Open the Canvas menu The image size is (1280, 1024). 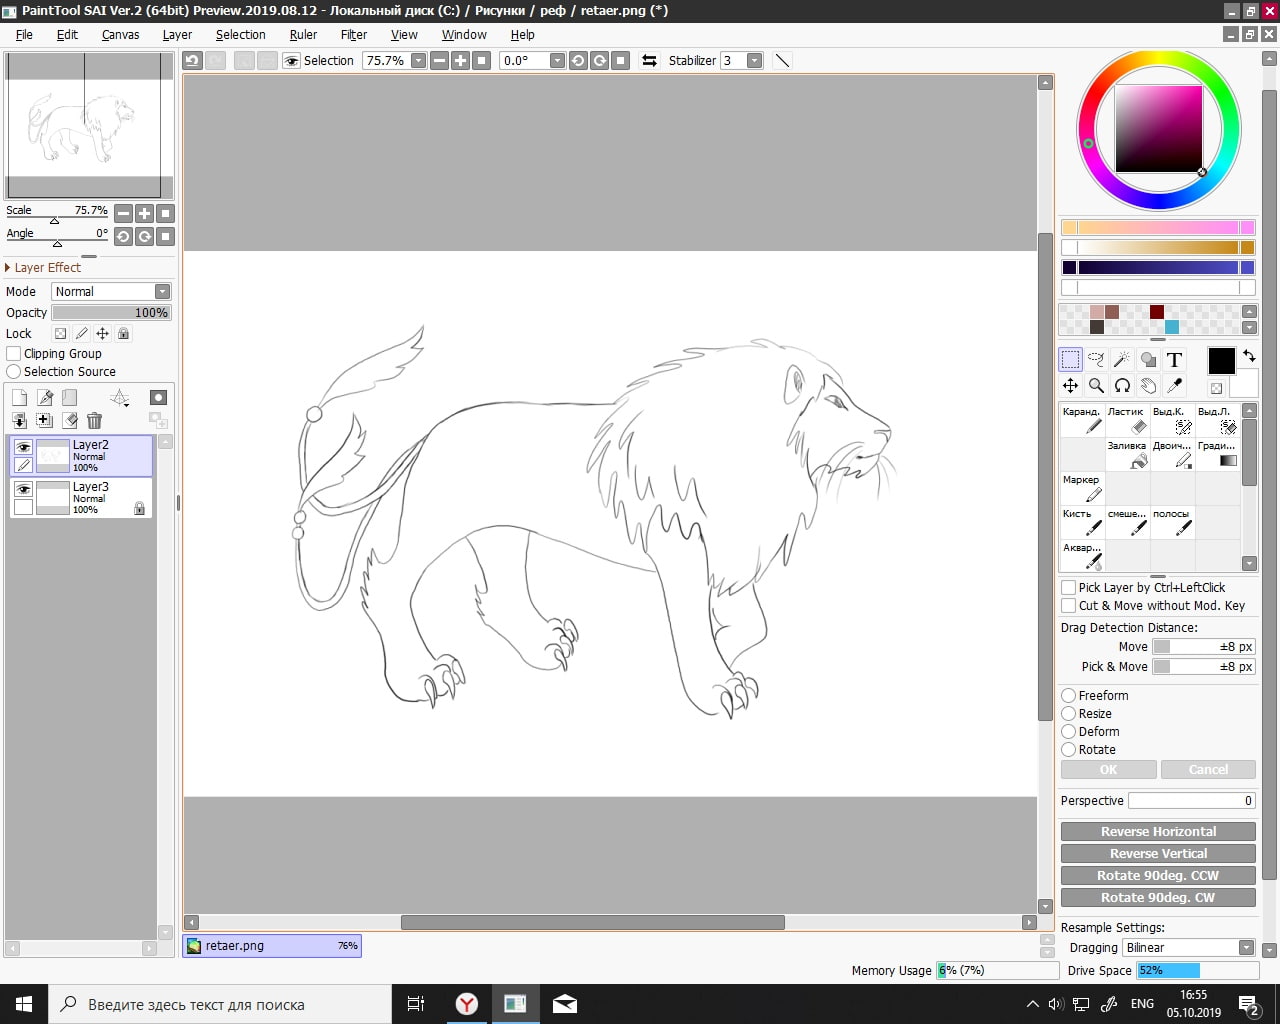click(120, 35)
